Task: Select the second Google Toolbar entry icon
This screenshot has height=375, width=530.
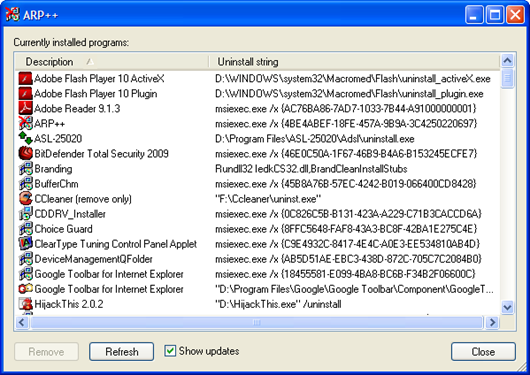Action: click(x=25, y=289)
